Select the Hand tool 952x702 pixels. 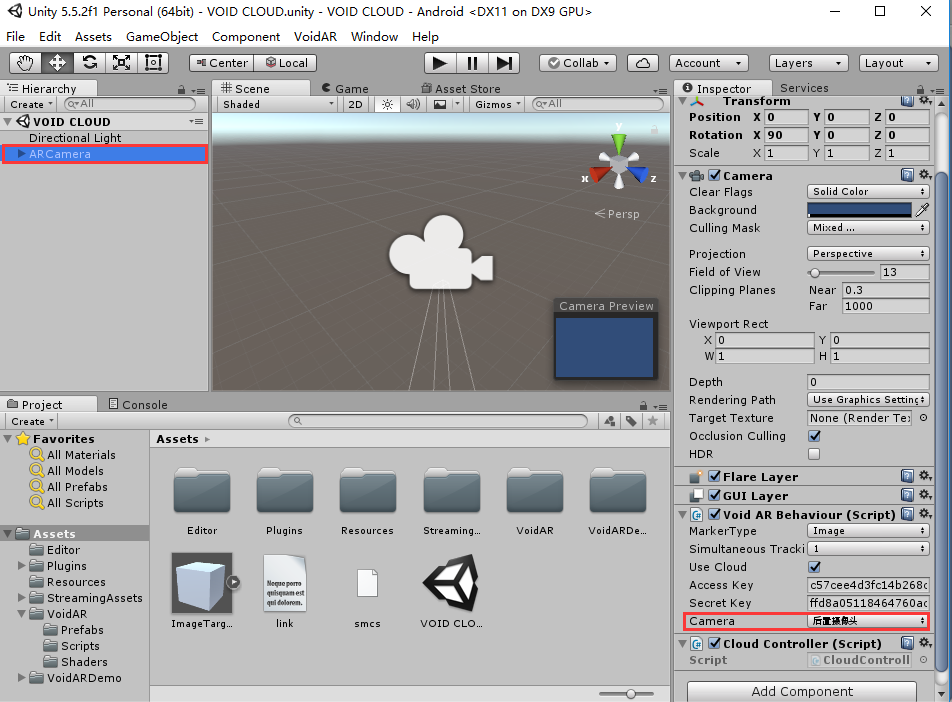tap(26, 63)
